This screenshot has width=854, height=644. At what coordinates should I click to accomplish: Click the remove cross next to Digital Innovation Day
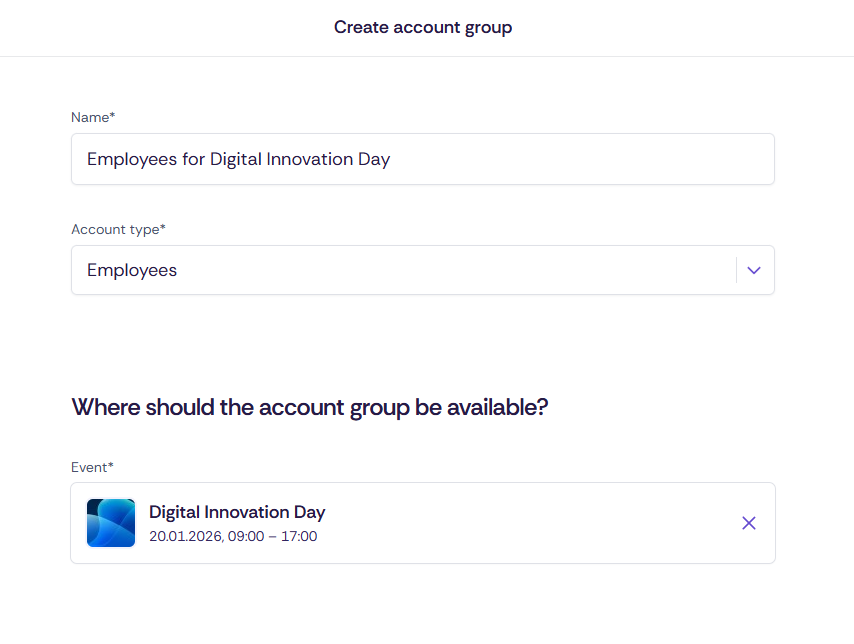(748, 522)
